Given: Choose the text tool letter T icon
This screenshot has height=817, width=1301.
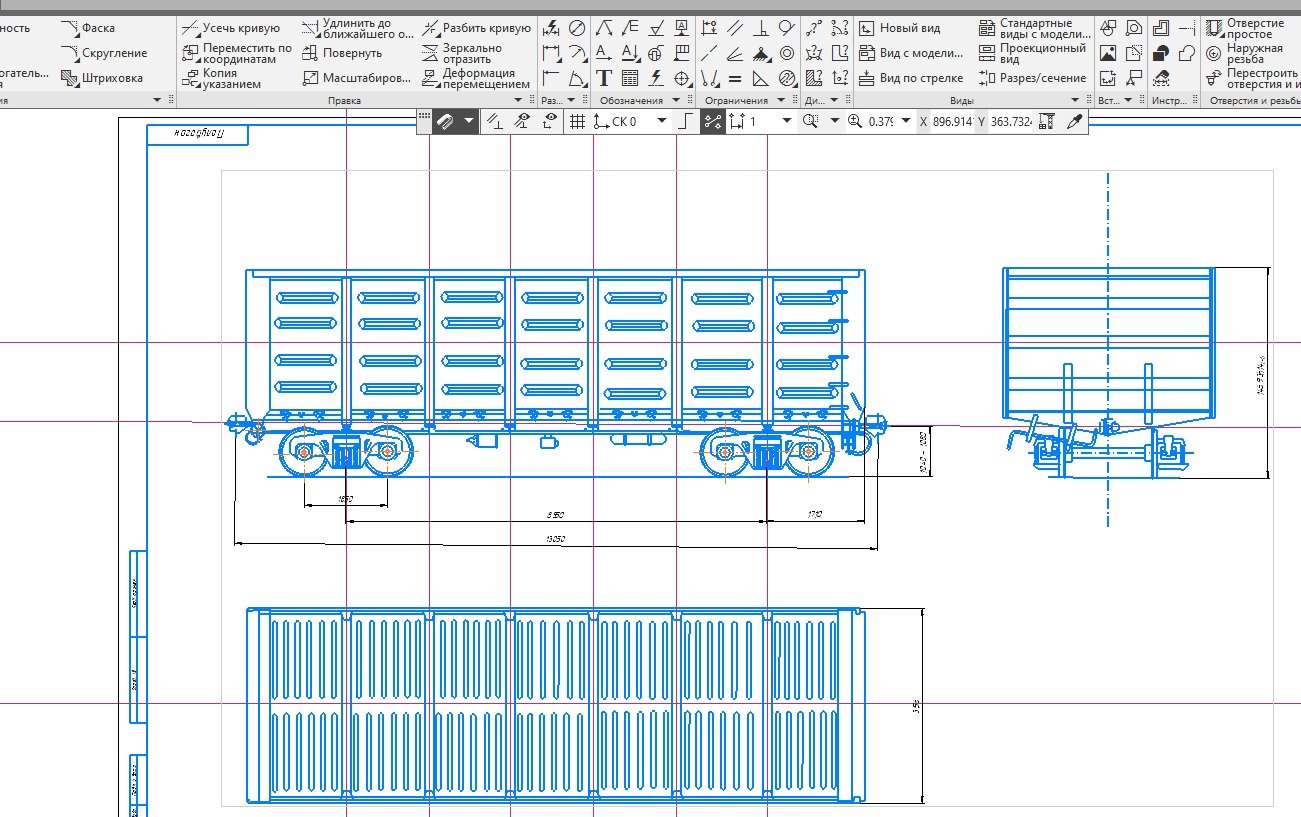Looking at the screenshot, I should coord(604,78).
